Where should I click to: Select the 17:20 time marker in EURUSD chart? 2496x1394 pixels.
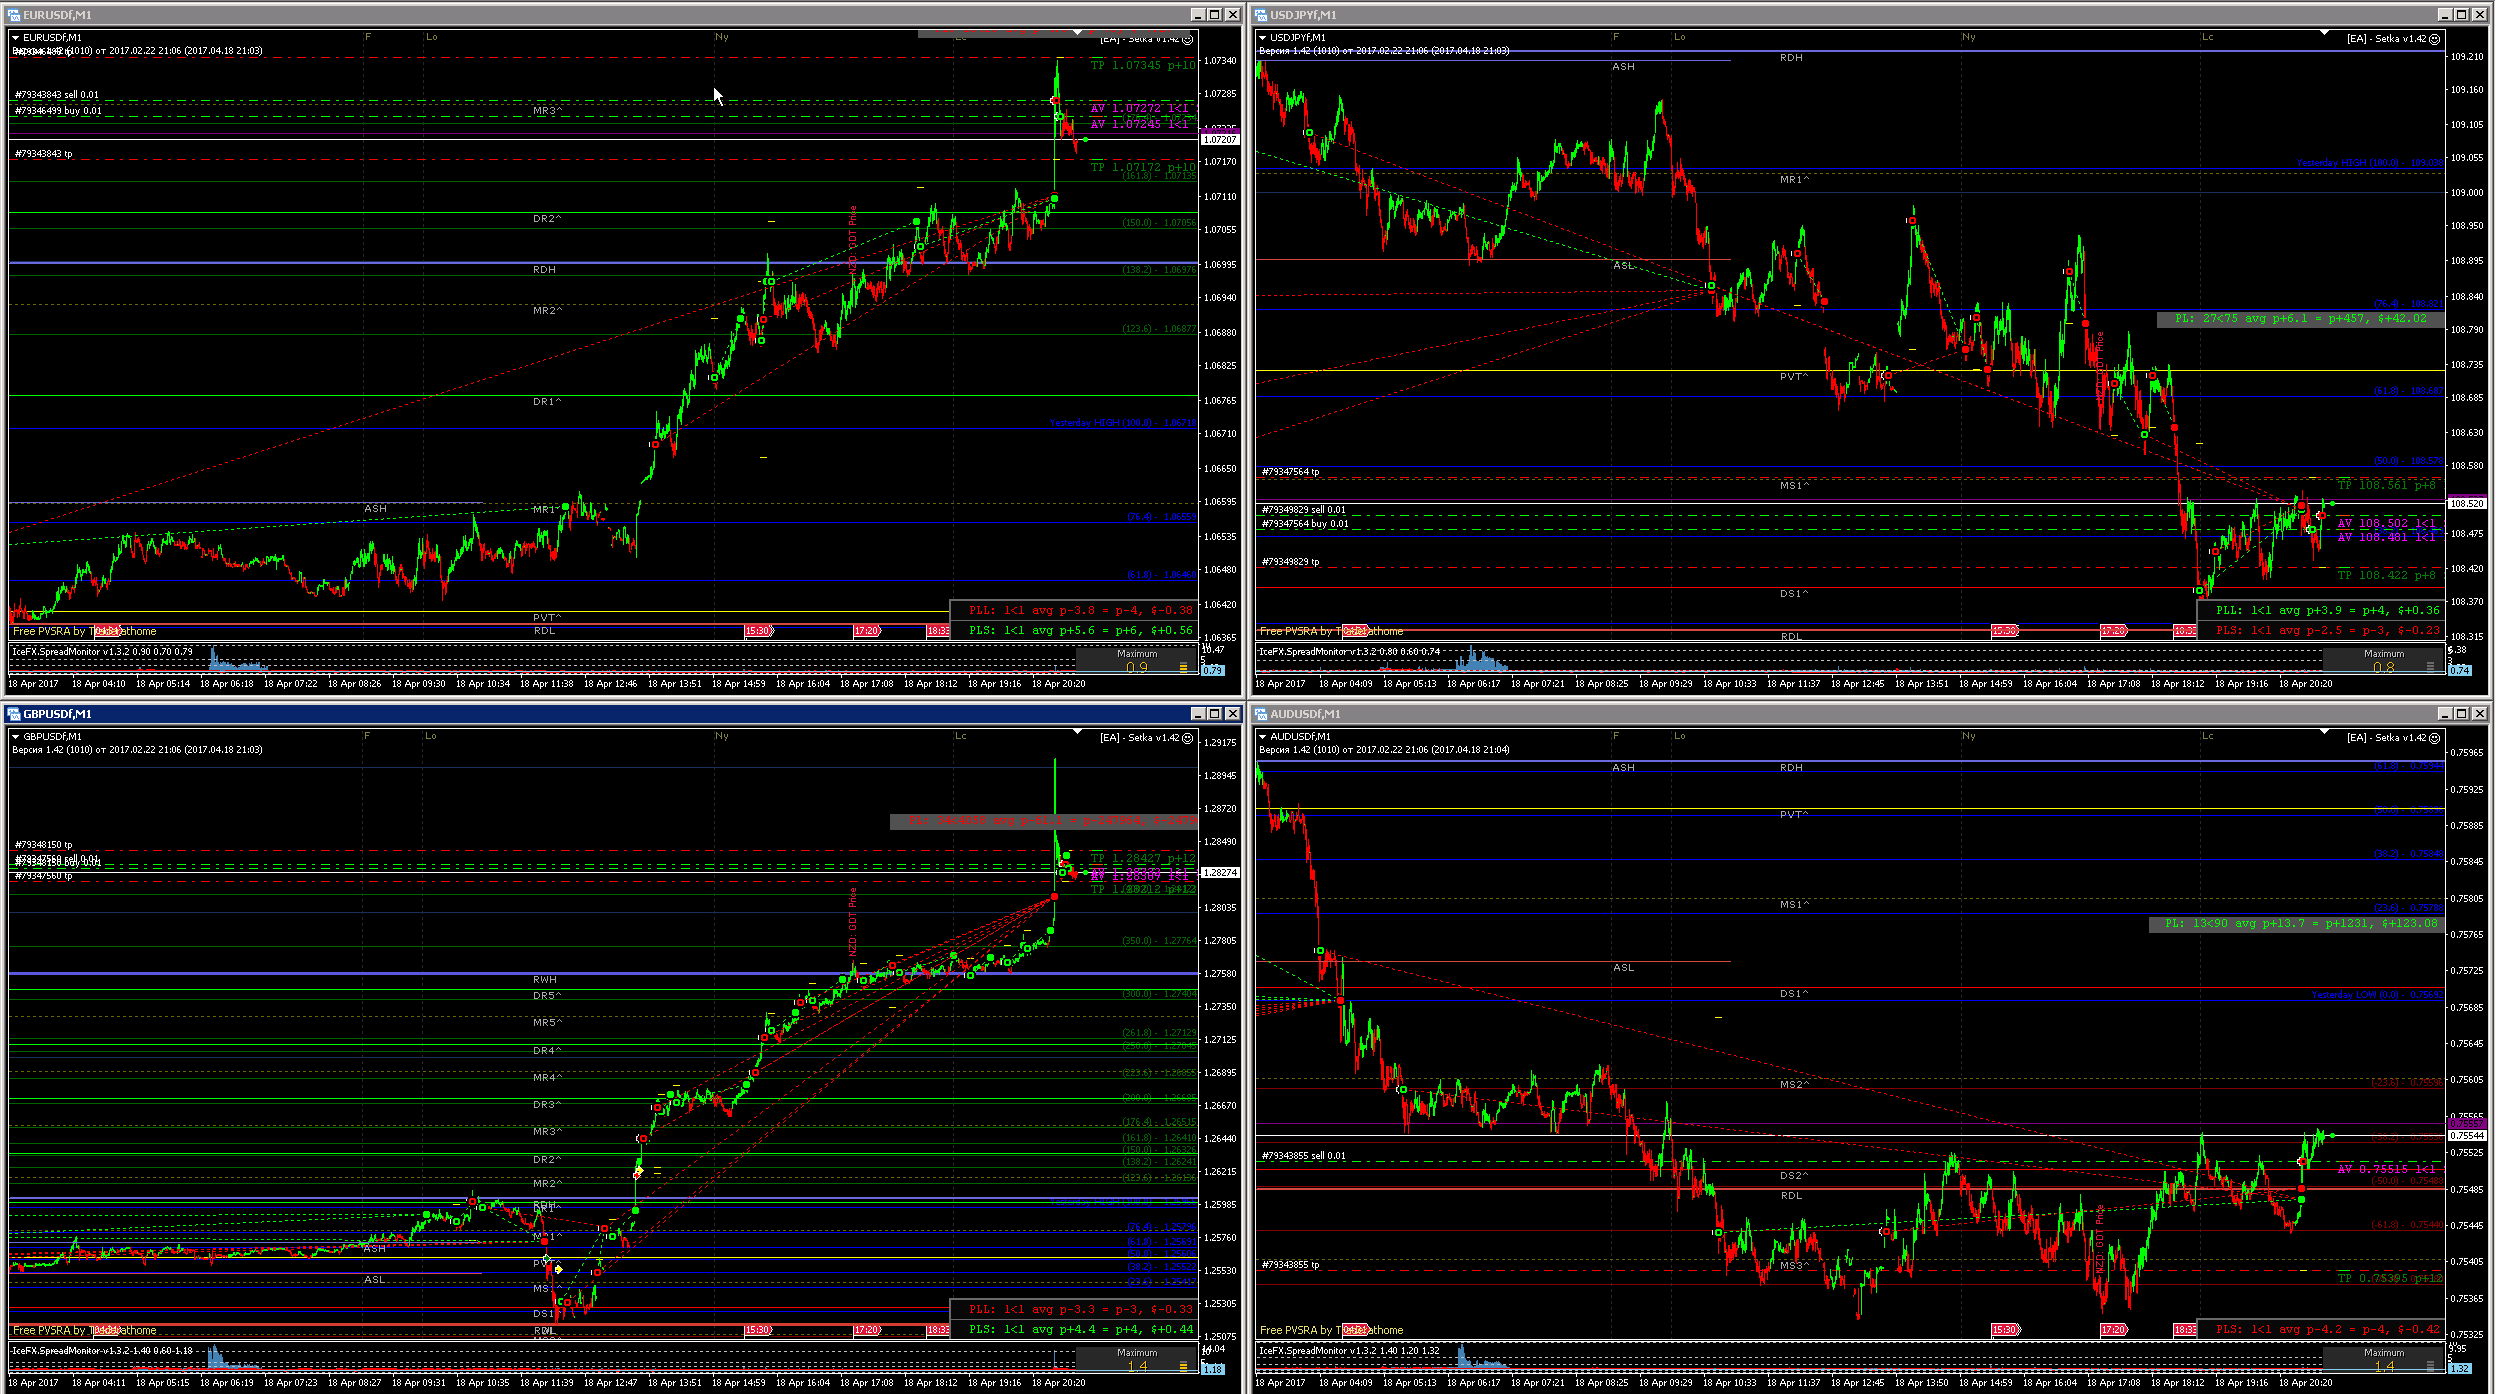[x=868, y=631]
